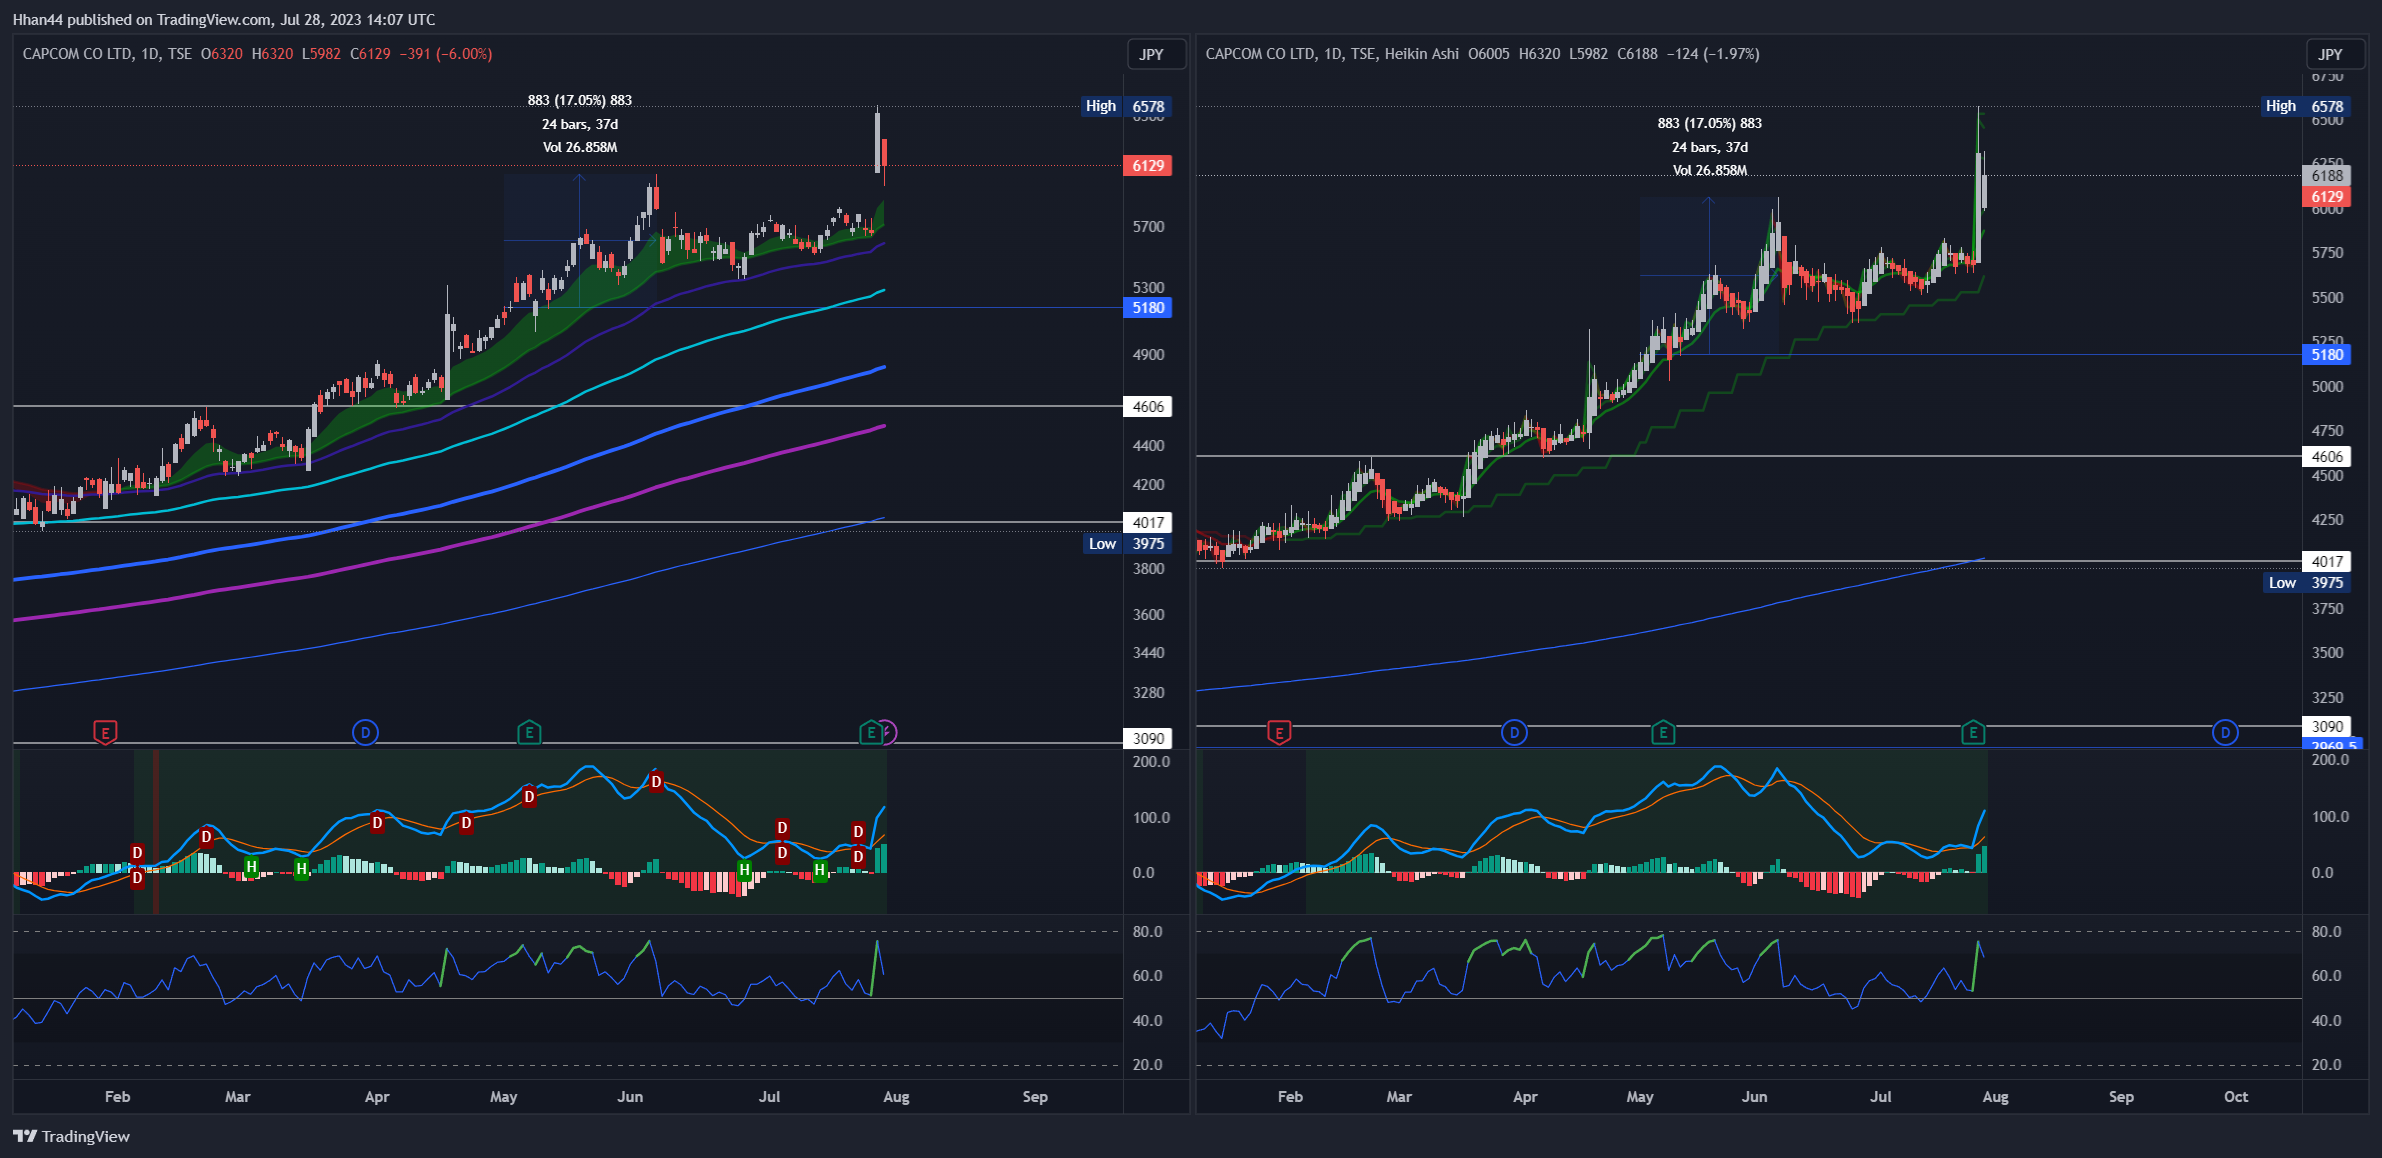This screenshot has height=1158, width=2382.
Task: Click the TradingView logo at bottom left
Action: (x=71, y=1136)
